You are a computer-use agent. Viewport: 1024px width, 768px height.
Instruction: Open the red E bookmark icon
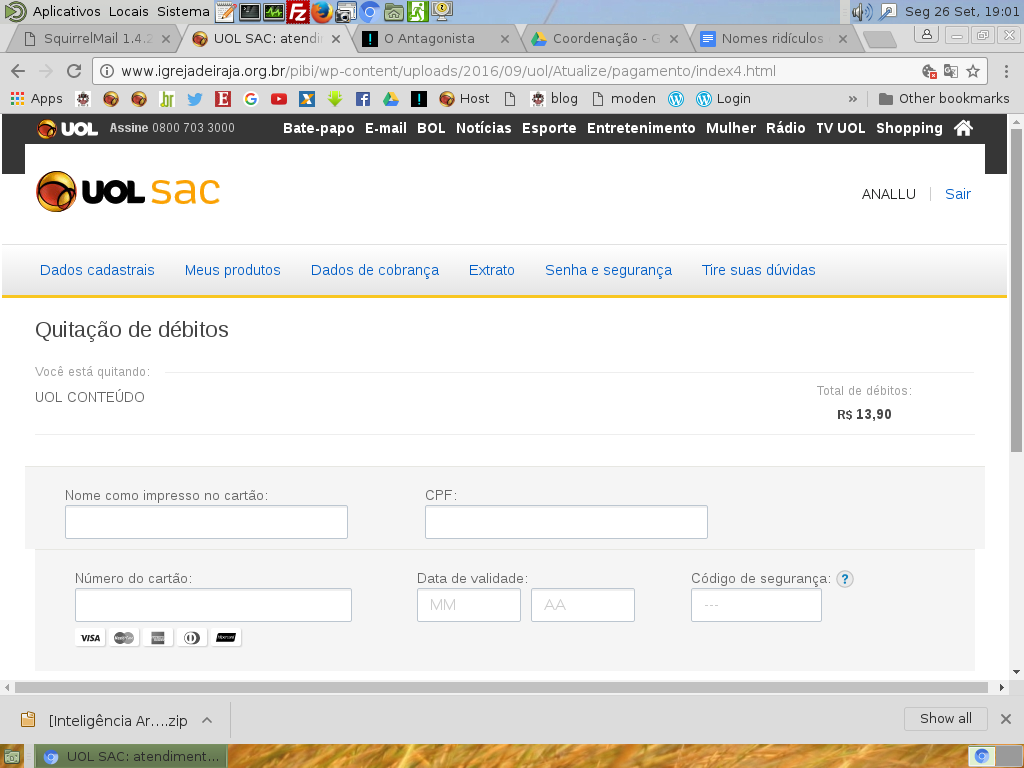[x=223, y=99]
